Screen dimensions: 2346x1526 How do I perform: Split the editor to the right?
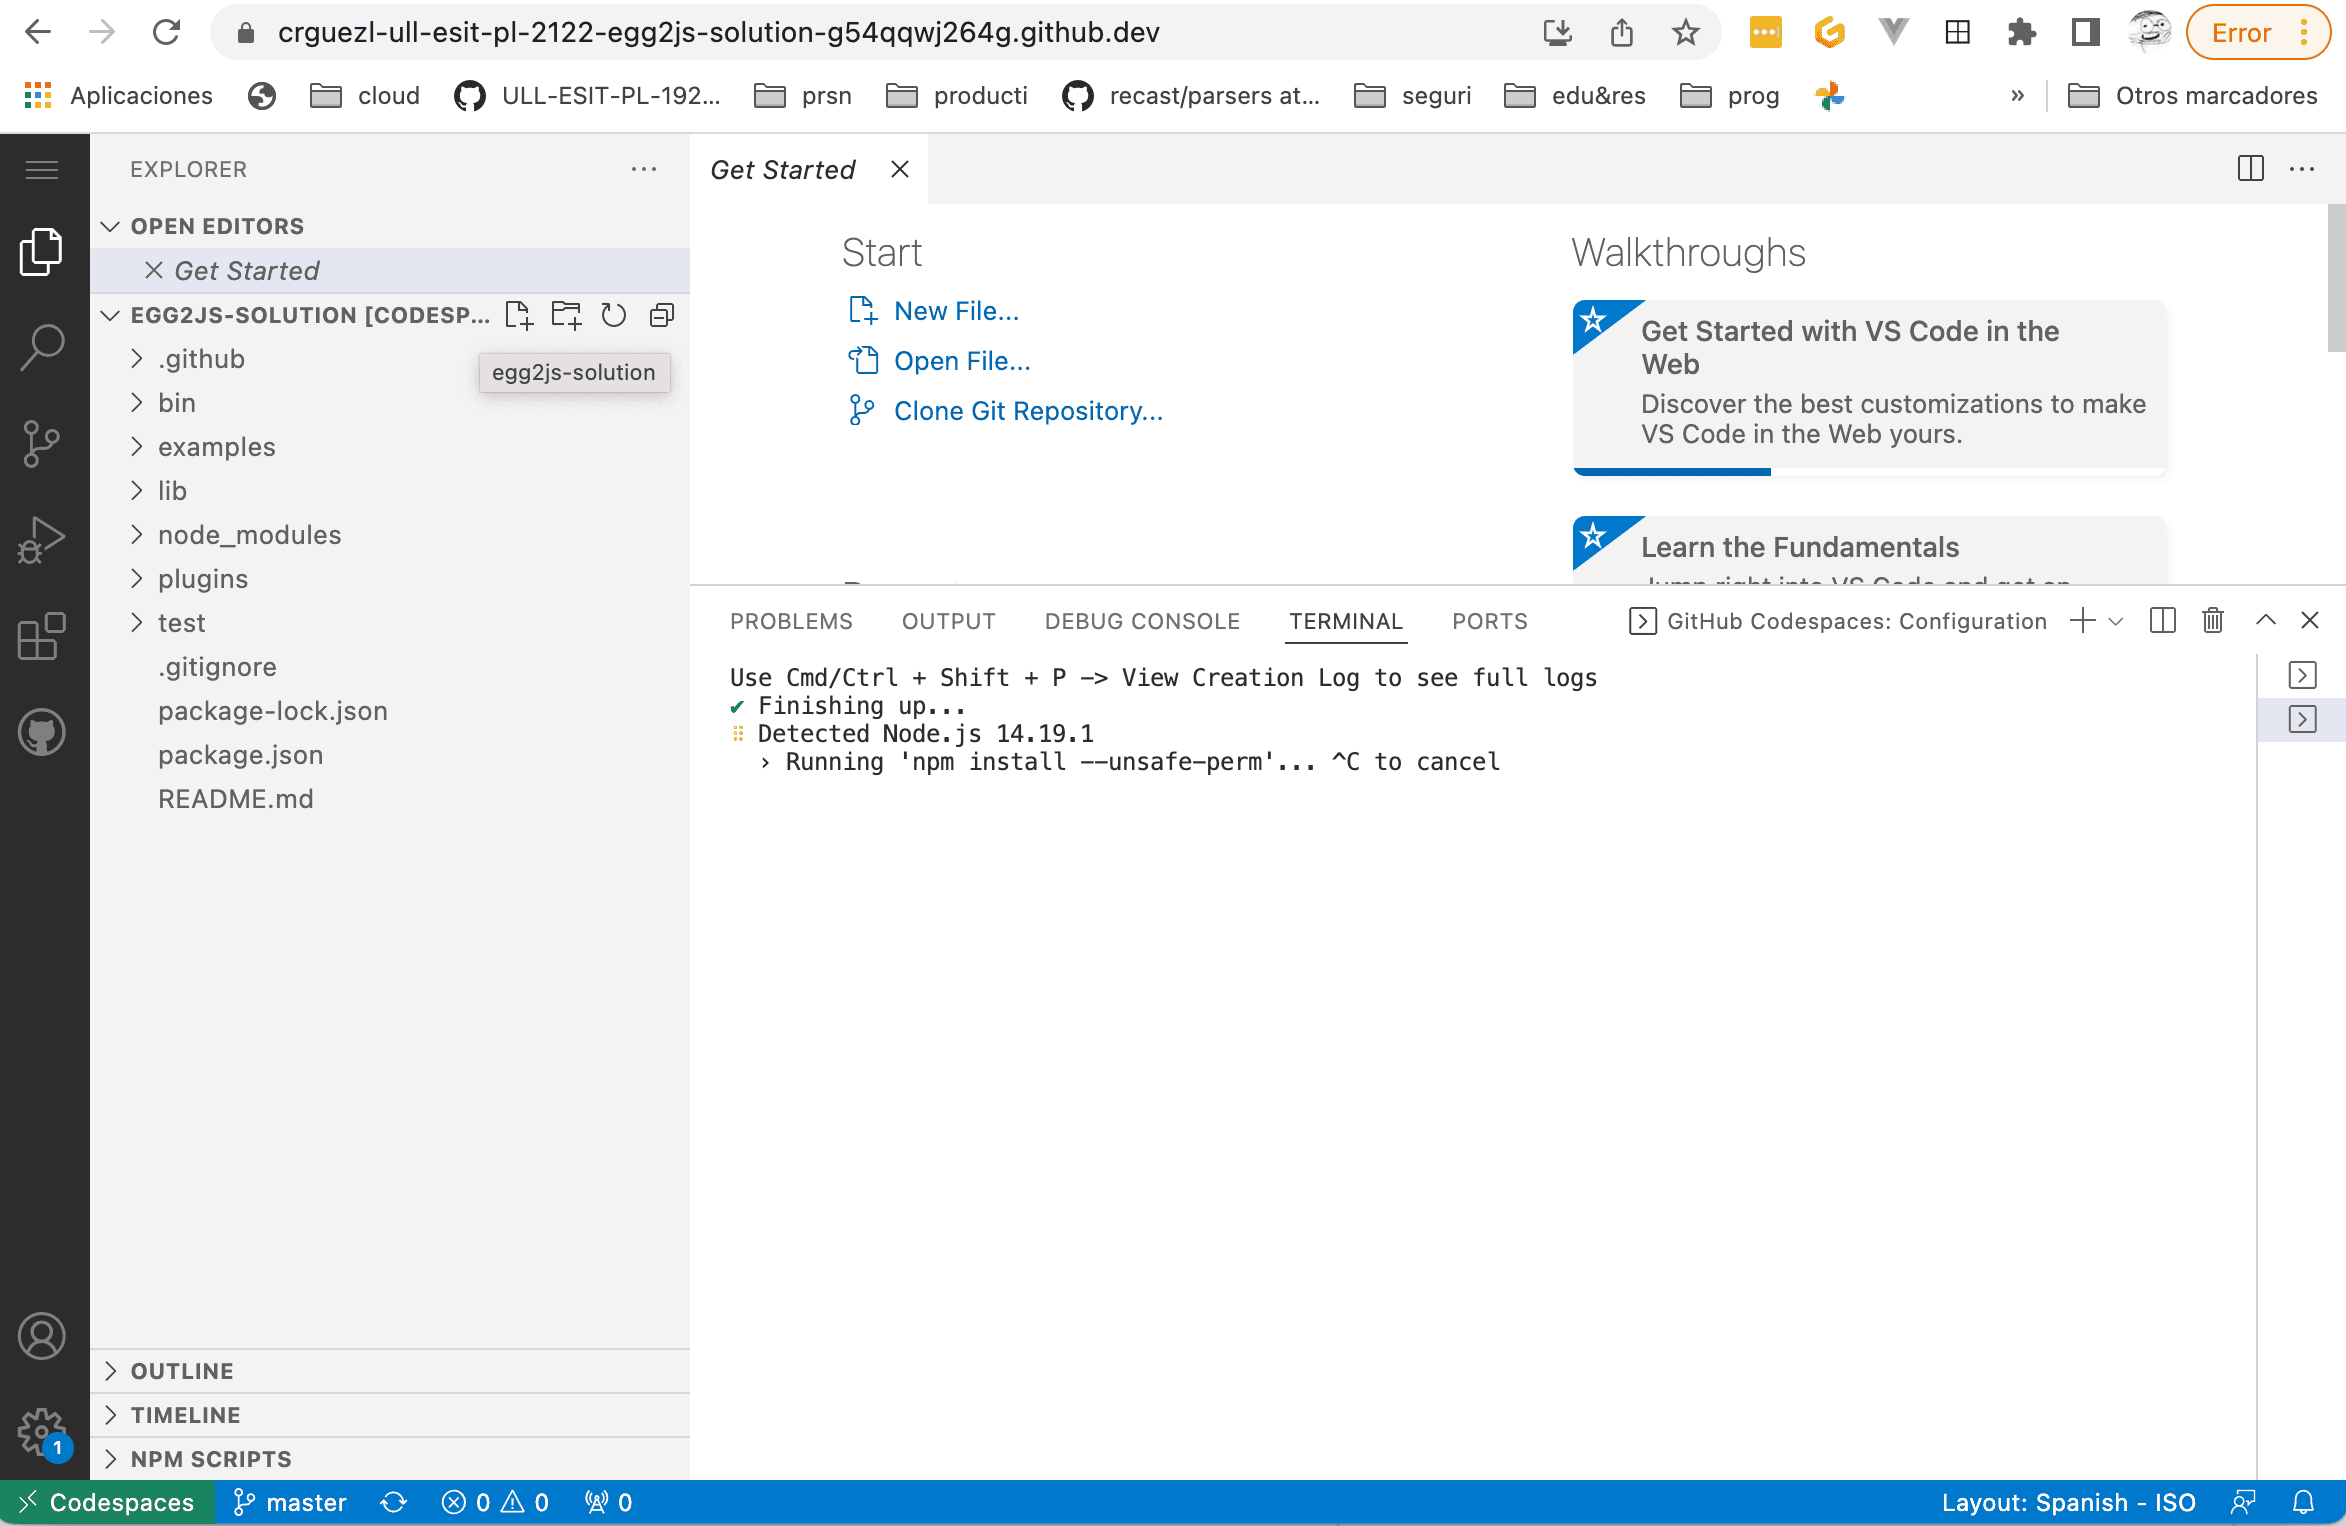[2250, 169]
